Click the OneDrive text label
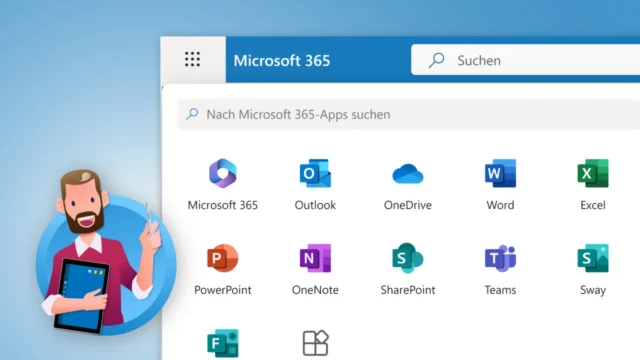This screenshot has height=360, width=640. point(408,205)
